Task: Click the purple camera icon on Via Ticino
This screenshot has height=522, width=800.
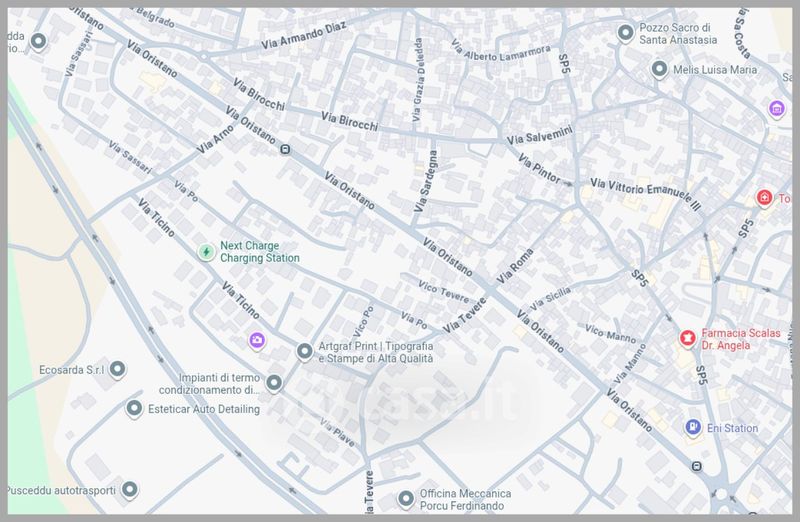Action: point(257,341)
